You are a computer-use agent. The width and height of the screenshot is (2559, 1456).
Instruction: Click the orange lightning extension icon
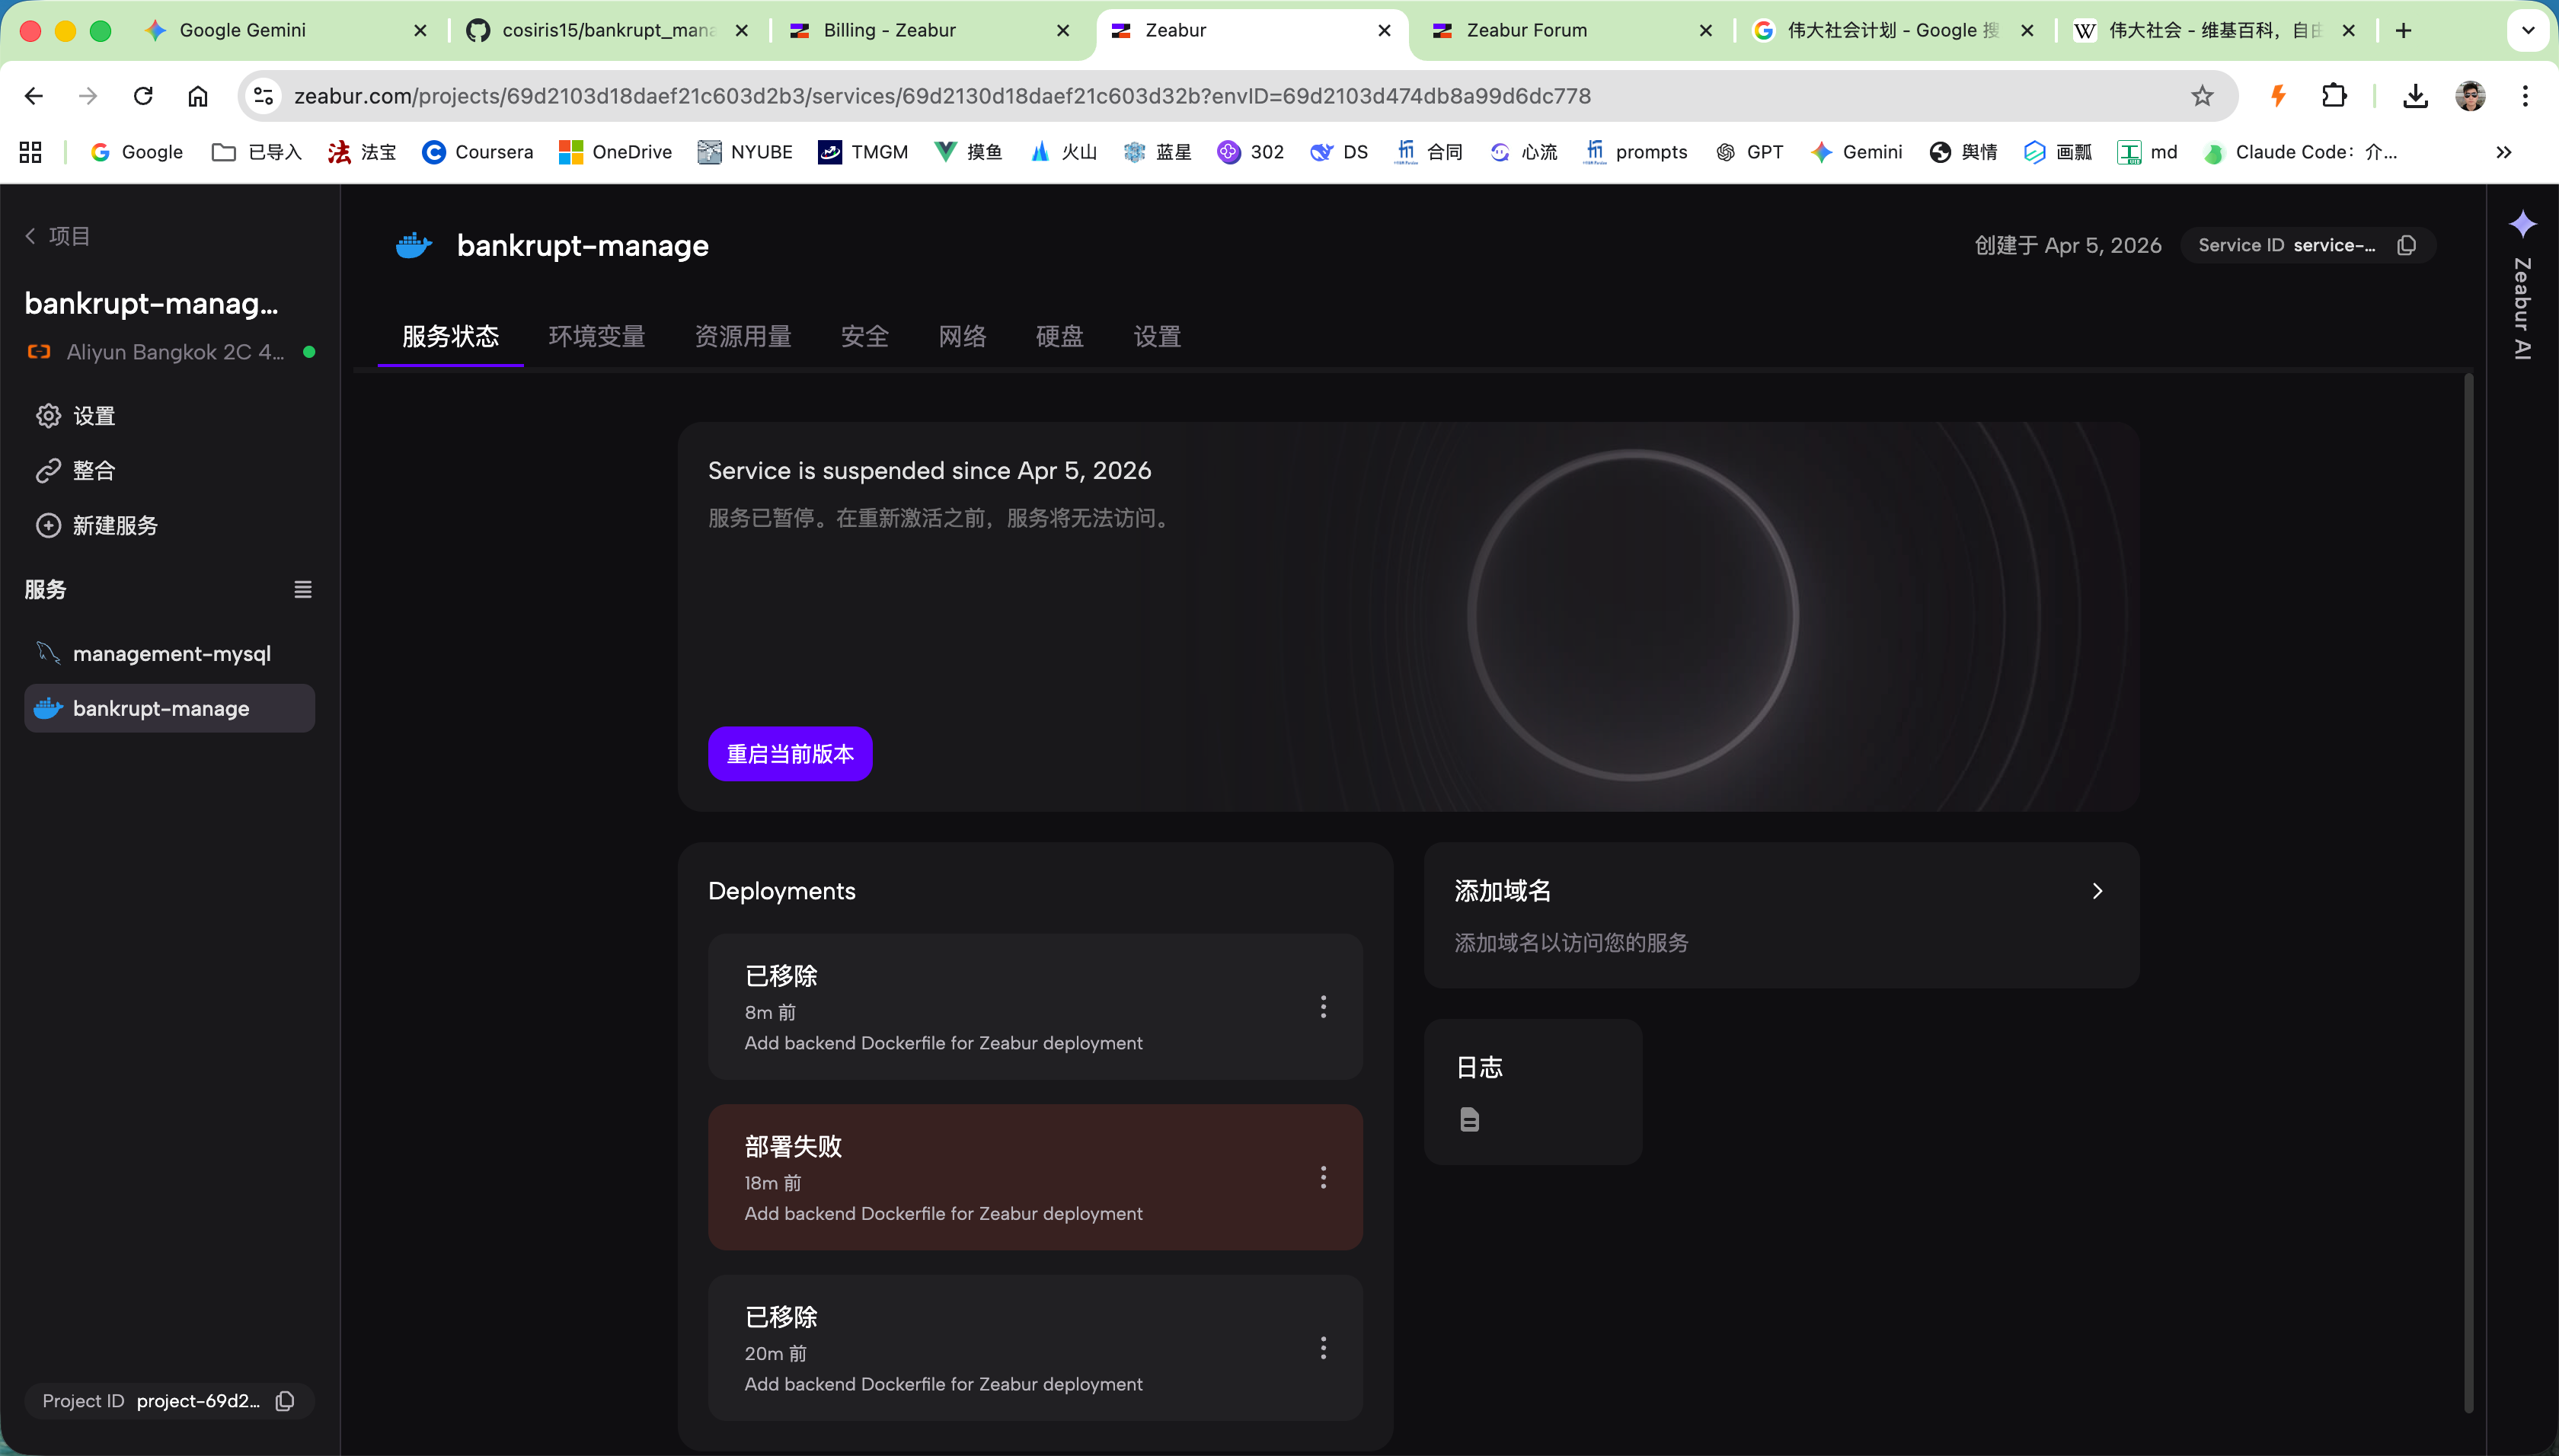point(2278,96)
